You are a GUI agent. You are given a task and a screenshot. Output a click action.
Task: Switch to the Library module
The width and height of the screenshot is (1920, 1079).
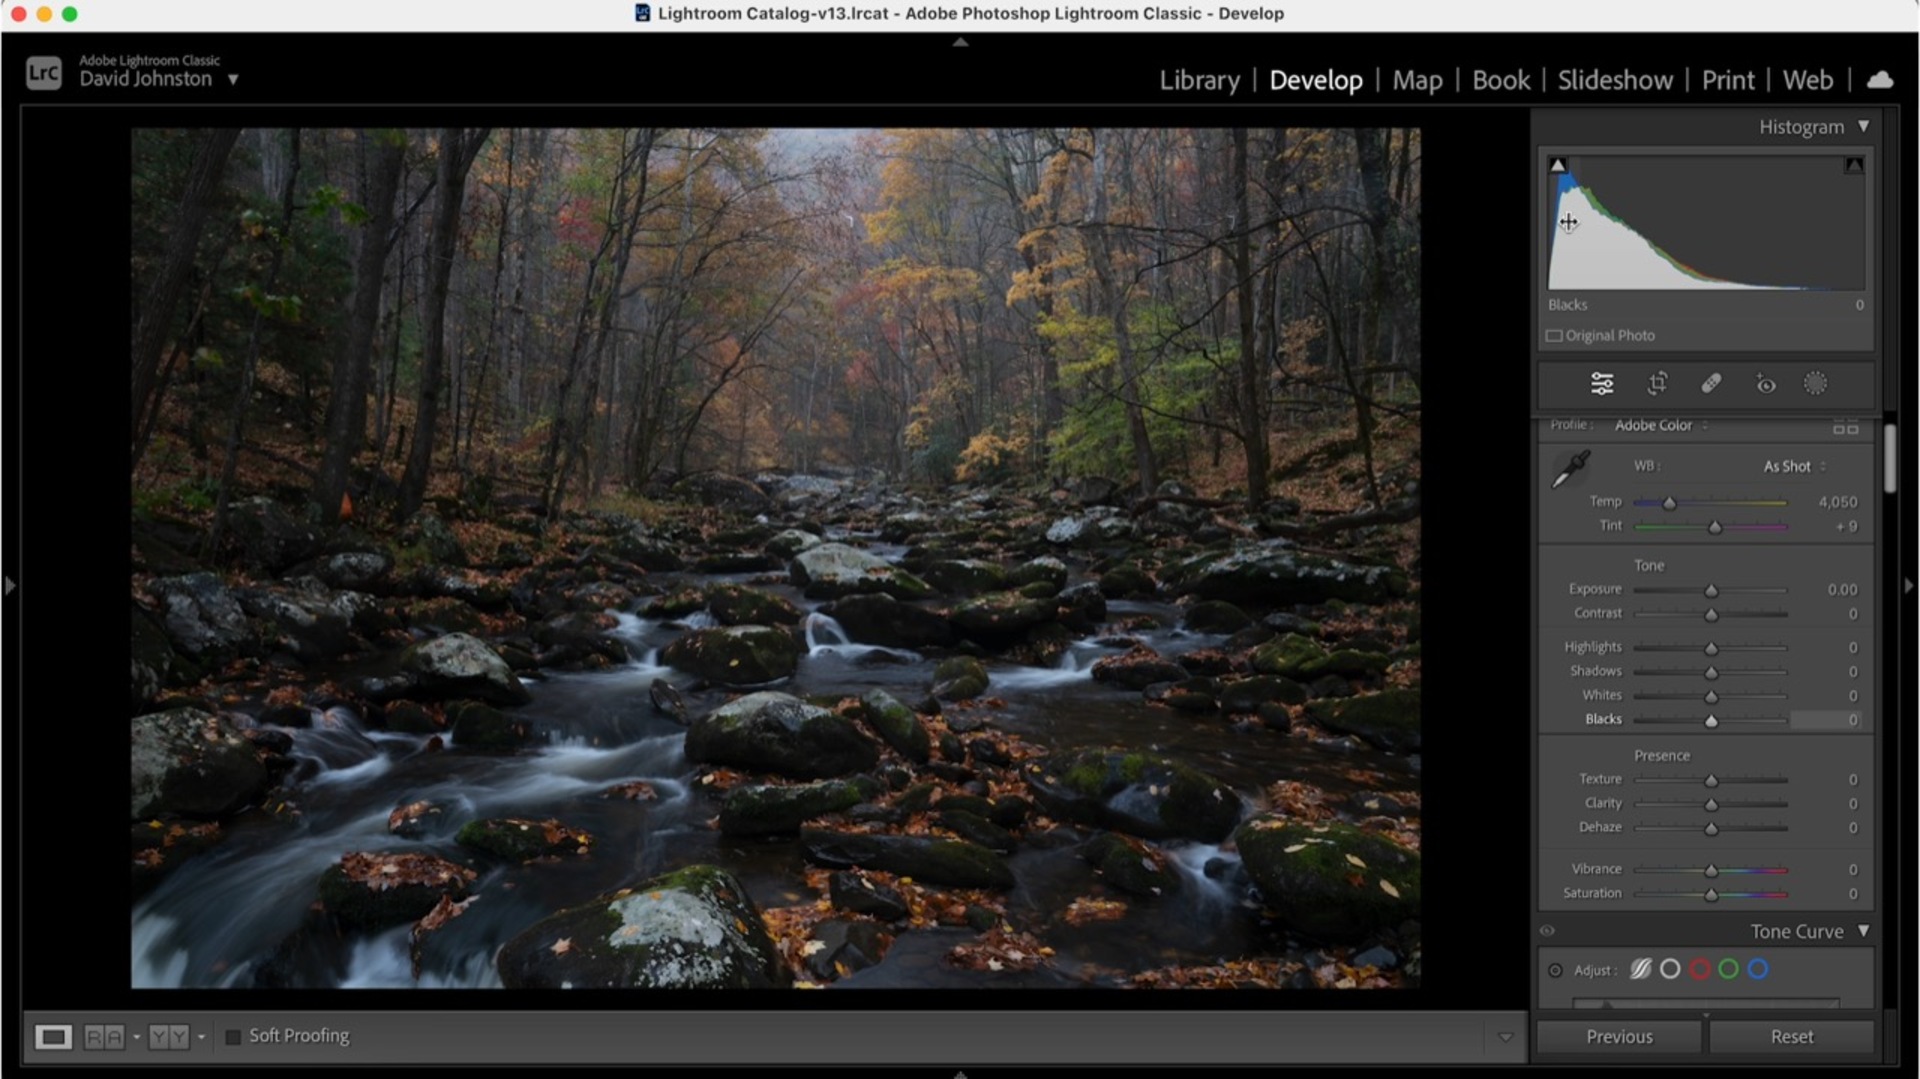[x=1199, y=80]
